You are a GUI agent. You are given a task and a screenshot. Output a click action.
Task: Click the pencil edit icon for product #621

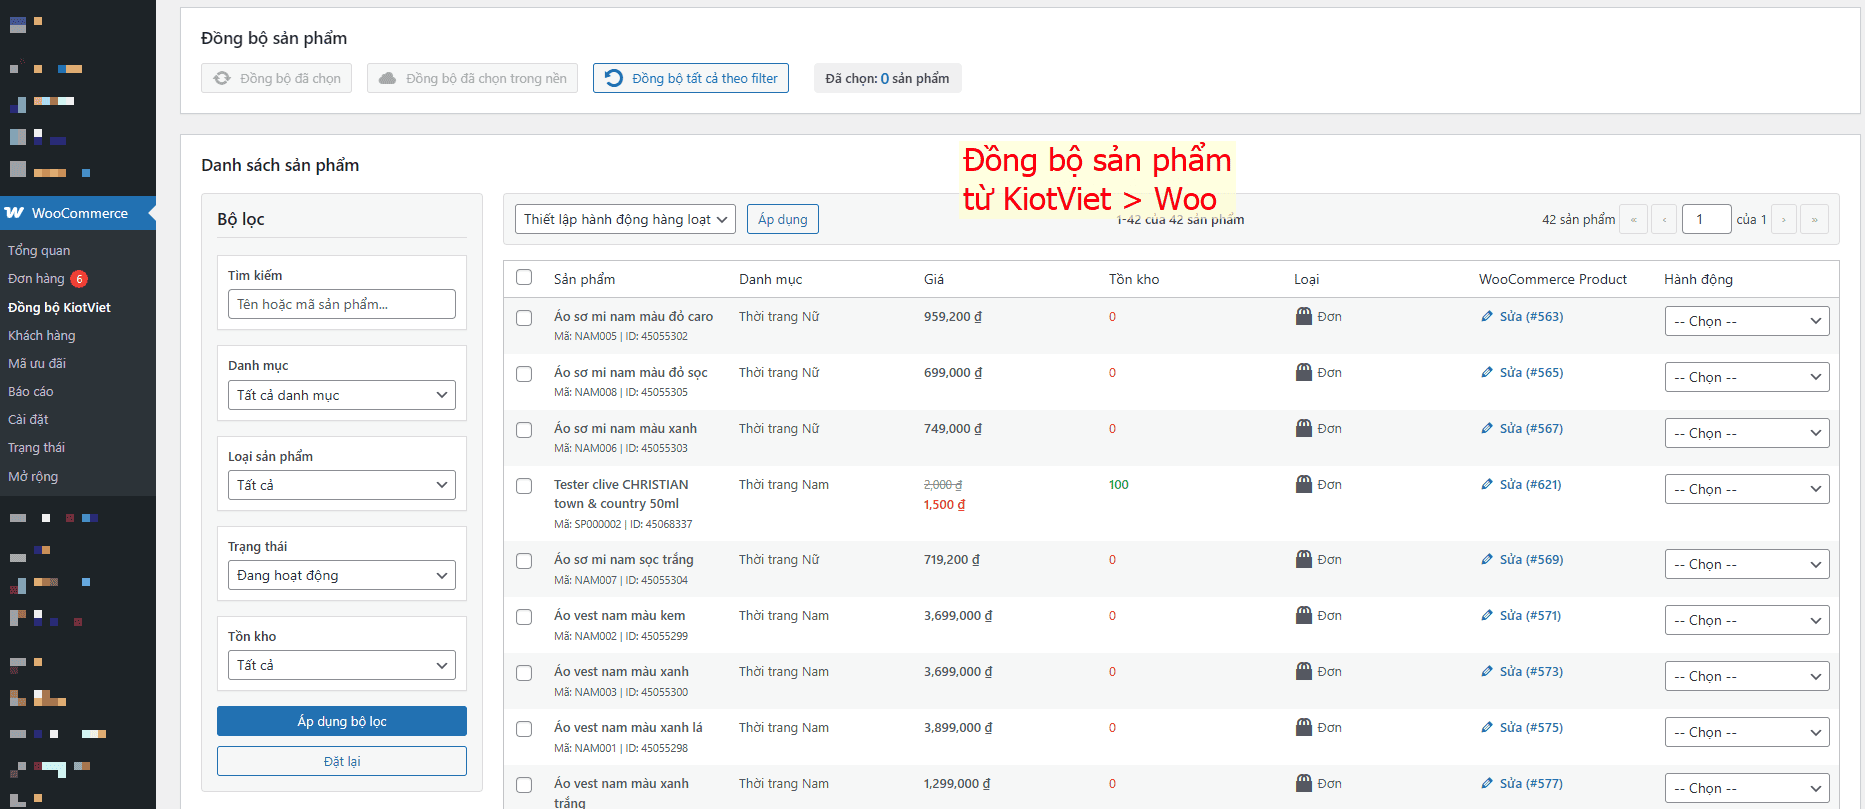point(1487,485)
